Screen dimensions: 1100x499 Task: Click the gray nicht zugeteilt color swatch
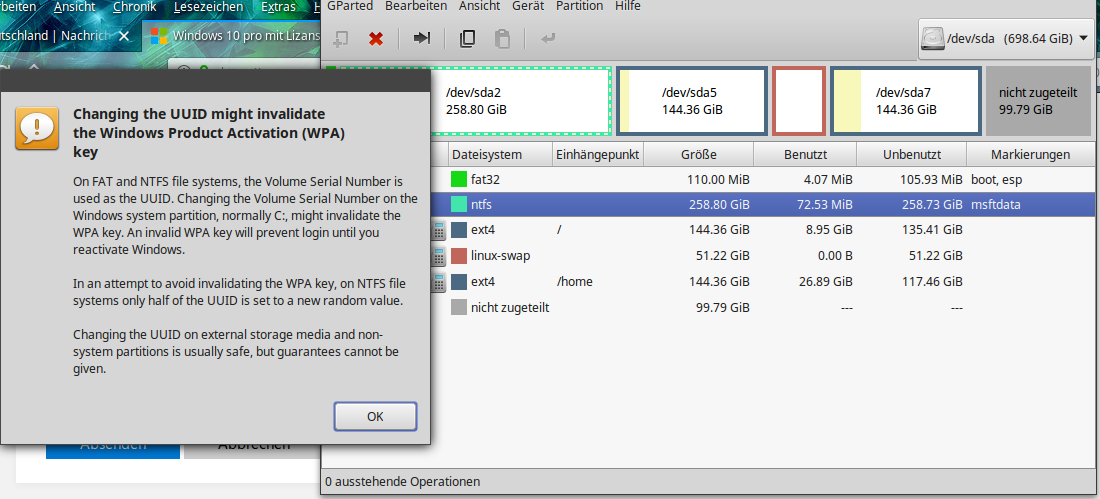(459, 307)
